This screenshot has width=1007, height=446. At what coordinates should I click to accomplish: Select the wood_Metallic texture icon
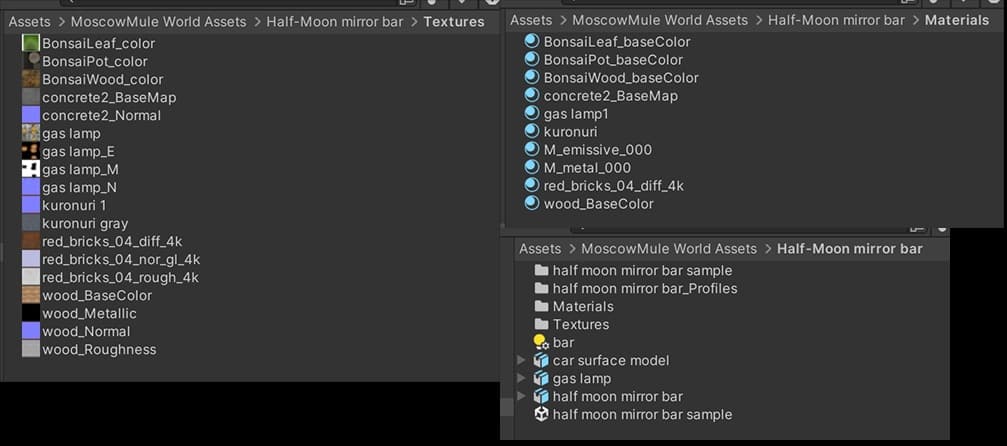point(31,313)
